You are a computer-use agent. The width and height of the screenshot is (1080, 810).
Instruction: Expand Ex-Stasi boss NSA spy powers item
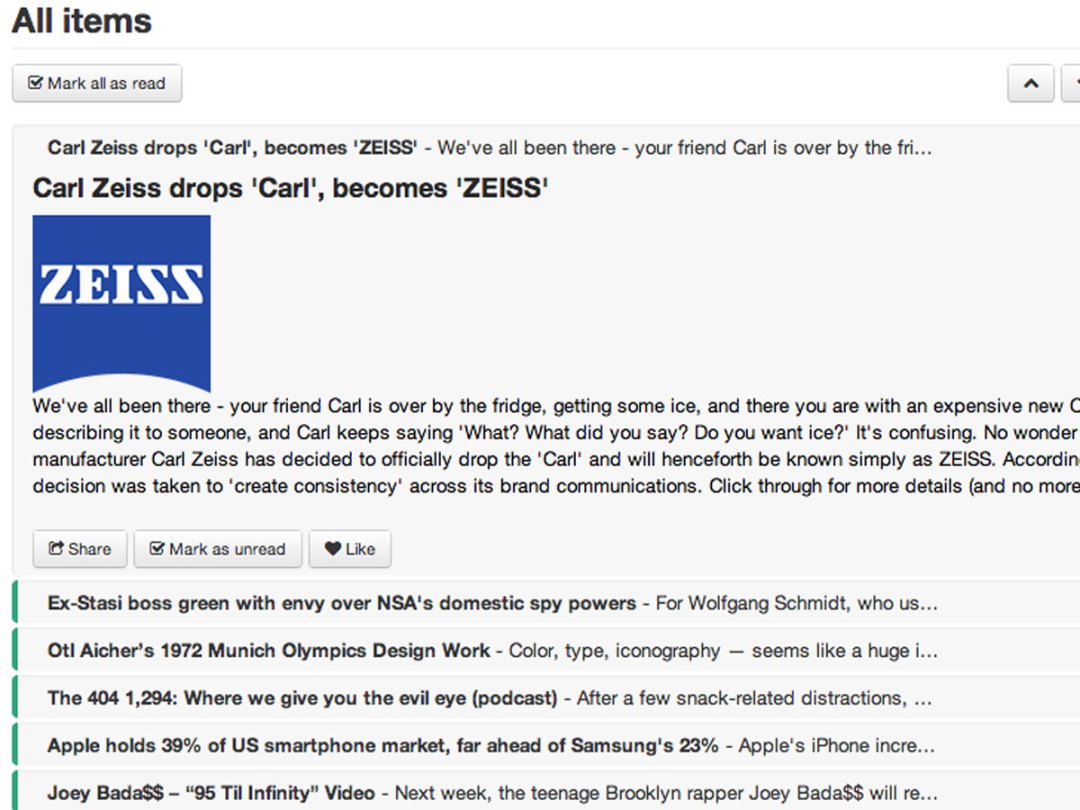(546, 603)
